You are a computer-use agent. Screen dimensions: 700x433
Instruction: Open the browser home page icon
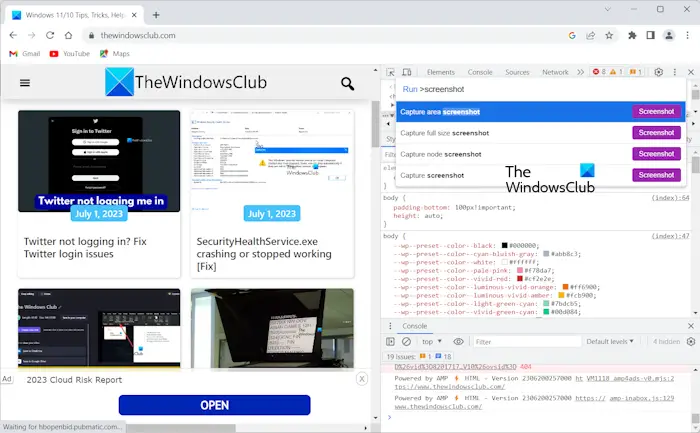coord(68,35)
